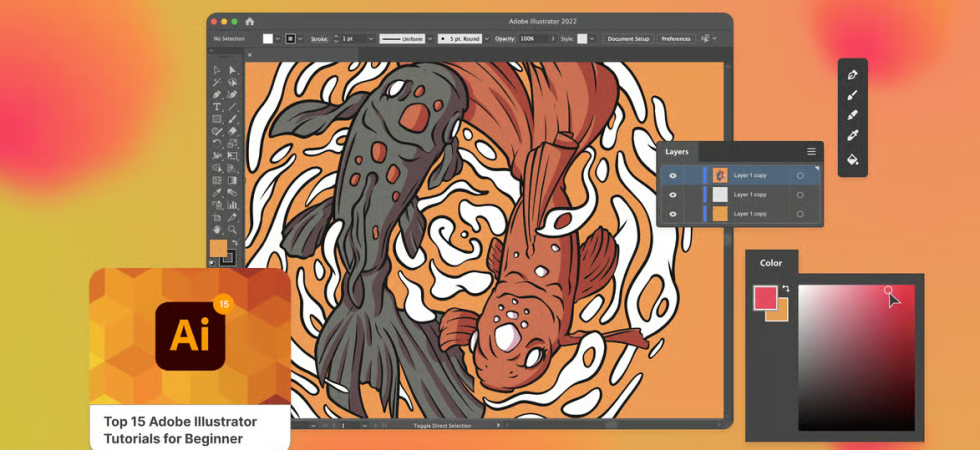Click the Document Setup button
This screenshot has height=450, width=980.
[x=628, y=39]
